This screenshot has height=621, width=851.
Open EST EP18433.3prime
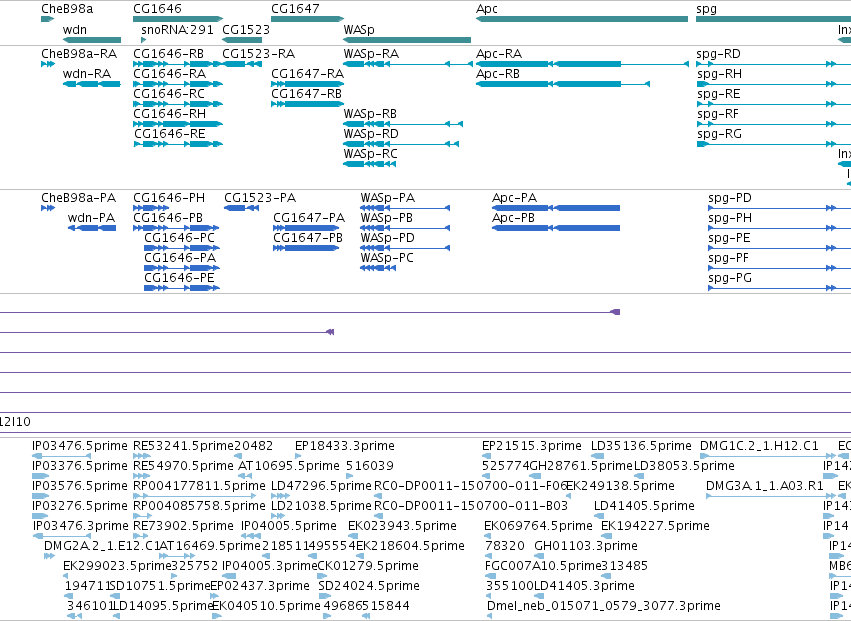[x=345, y=446]
